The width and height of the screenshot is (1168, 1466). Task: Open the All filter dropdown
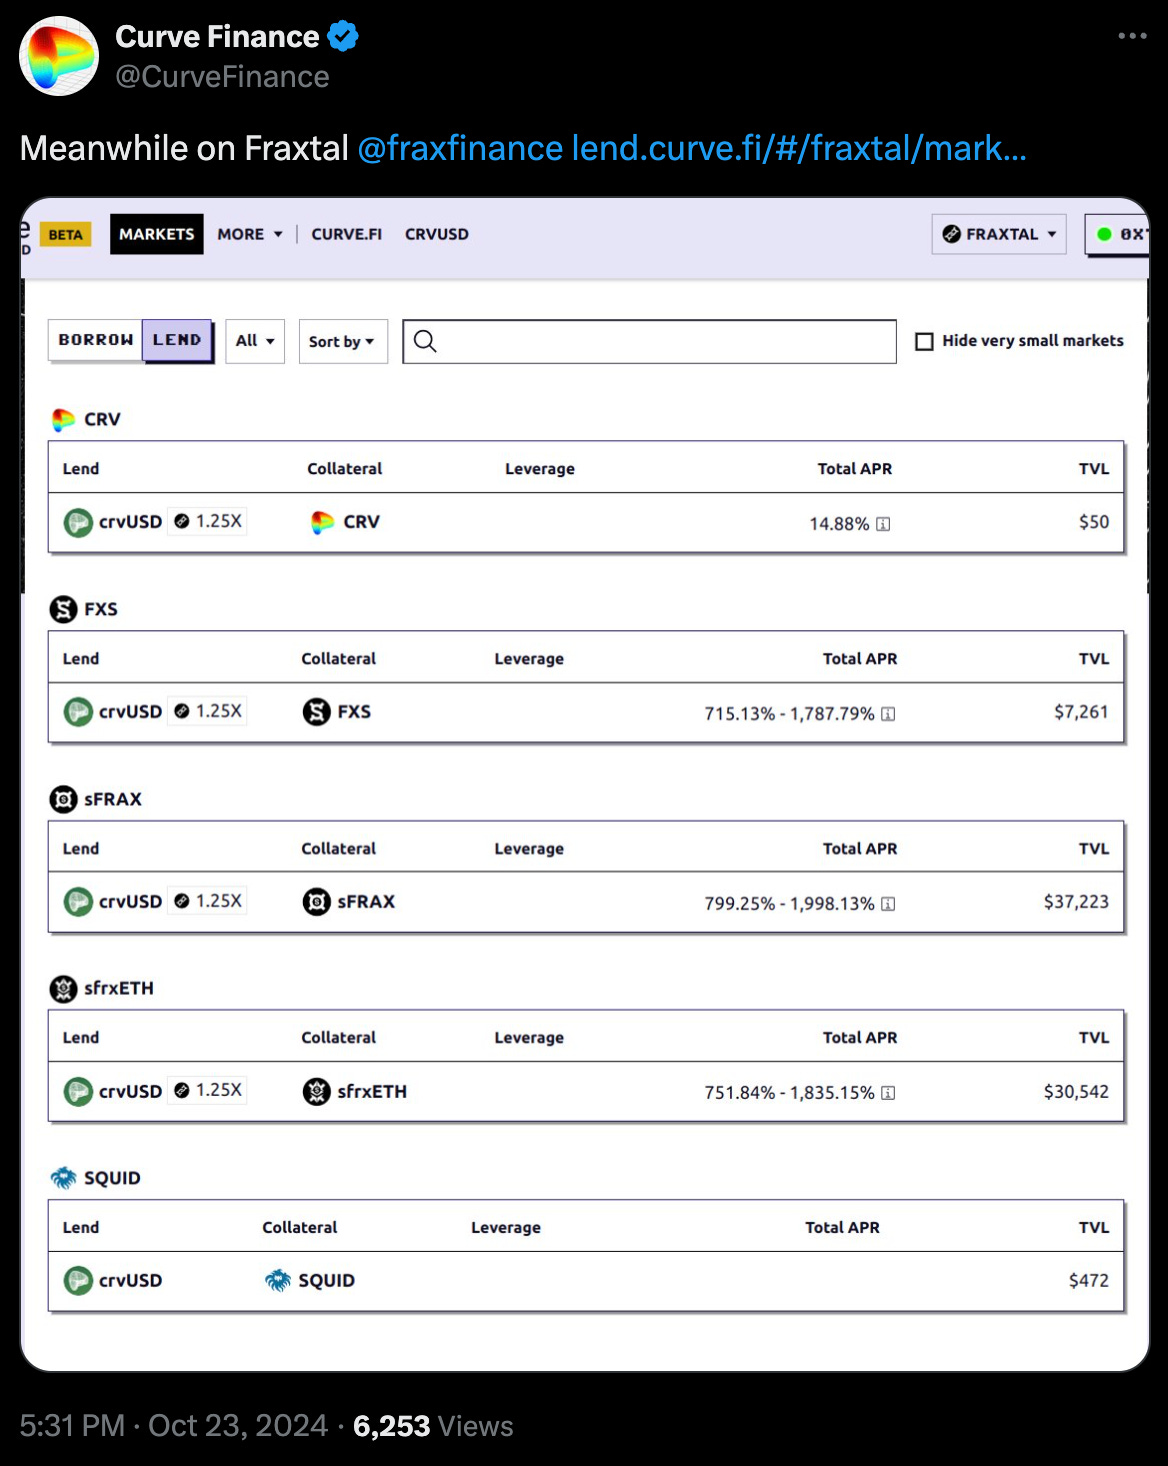click(255, 341)
